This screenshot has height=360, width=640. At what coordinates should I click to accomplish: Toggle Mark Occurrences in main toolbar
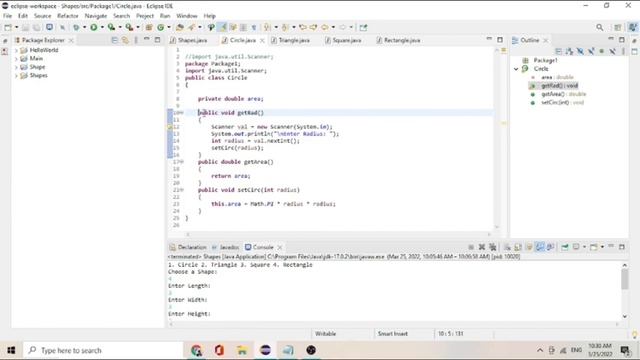(222, 27)
